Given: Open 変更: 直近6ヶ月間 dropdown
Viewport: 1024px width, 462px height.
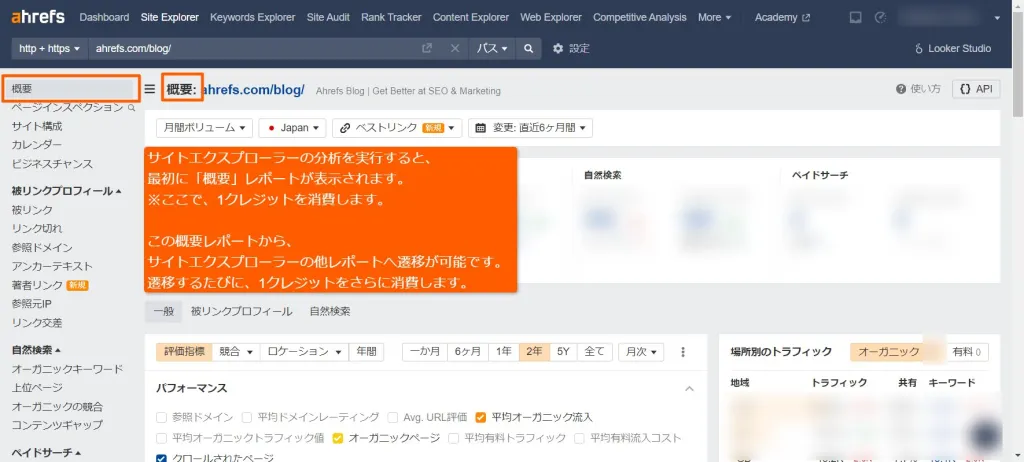Looking at the screenshot, I should pyautogui.click(x=530, y=128).
